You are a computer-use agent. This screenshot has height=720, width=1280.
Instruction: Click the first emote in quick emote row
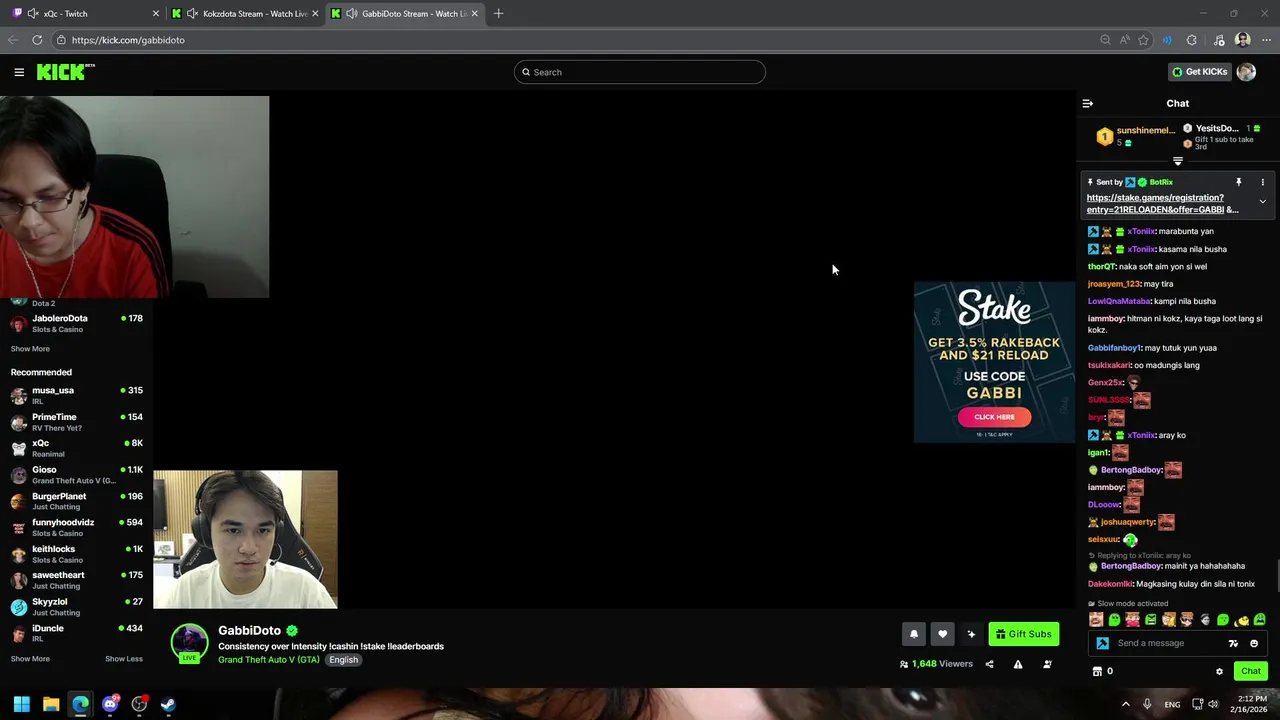click(x=1096, y=620)
